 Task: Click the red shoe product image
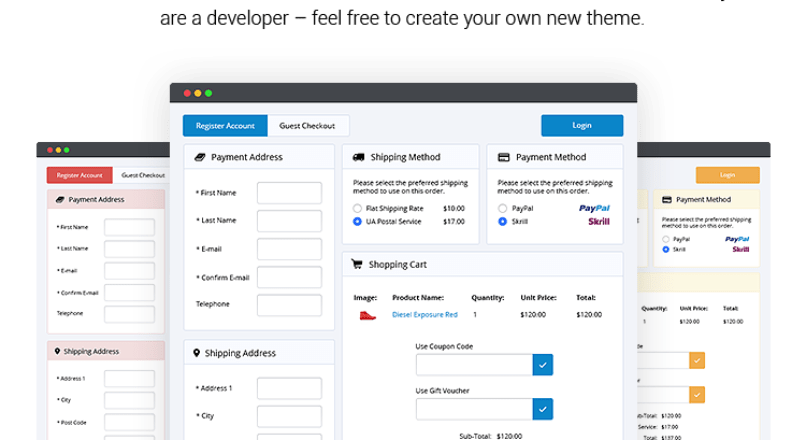pyautogui.click(x=366, y=315)
